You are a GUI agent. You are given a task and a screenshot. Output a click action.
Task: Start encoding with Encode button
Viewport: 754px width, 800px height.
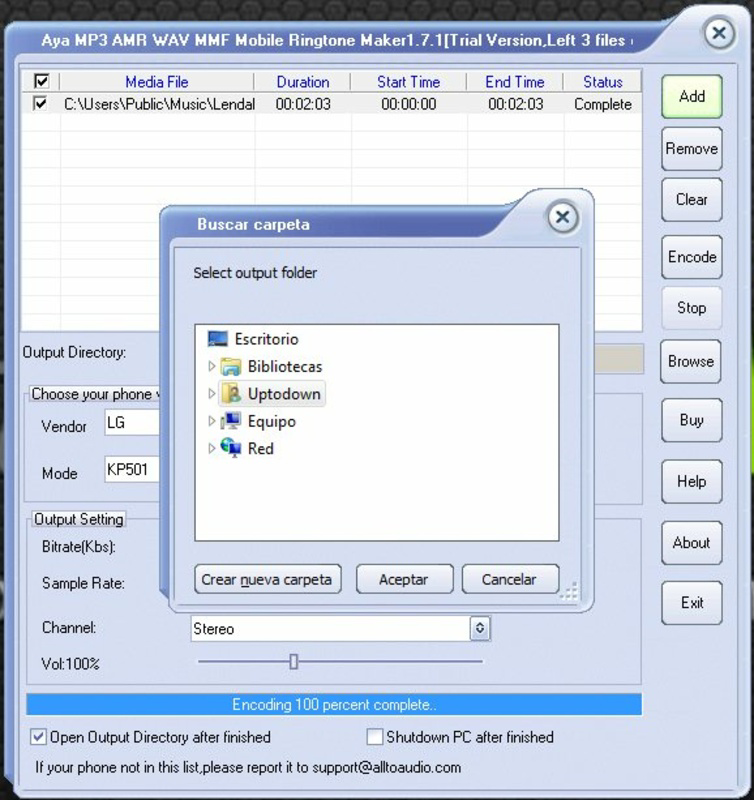tap(692, 257)
